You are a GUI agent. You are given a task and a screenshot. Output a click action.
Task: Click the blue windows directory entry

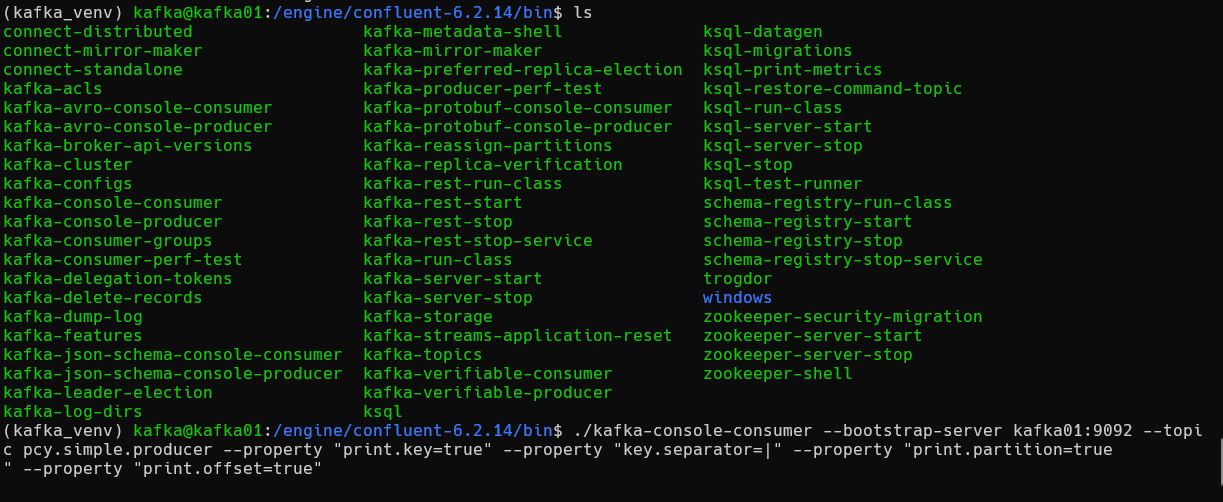(737, 298)
